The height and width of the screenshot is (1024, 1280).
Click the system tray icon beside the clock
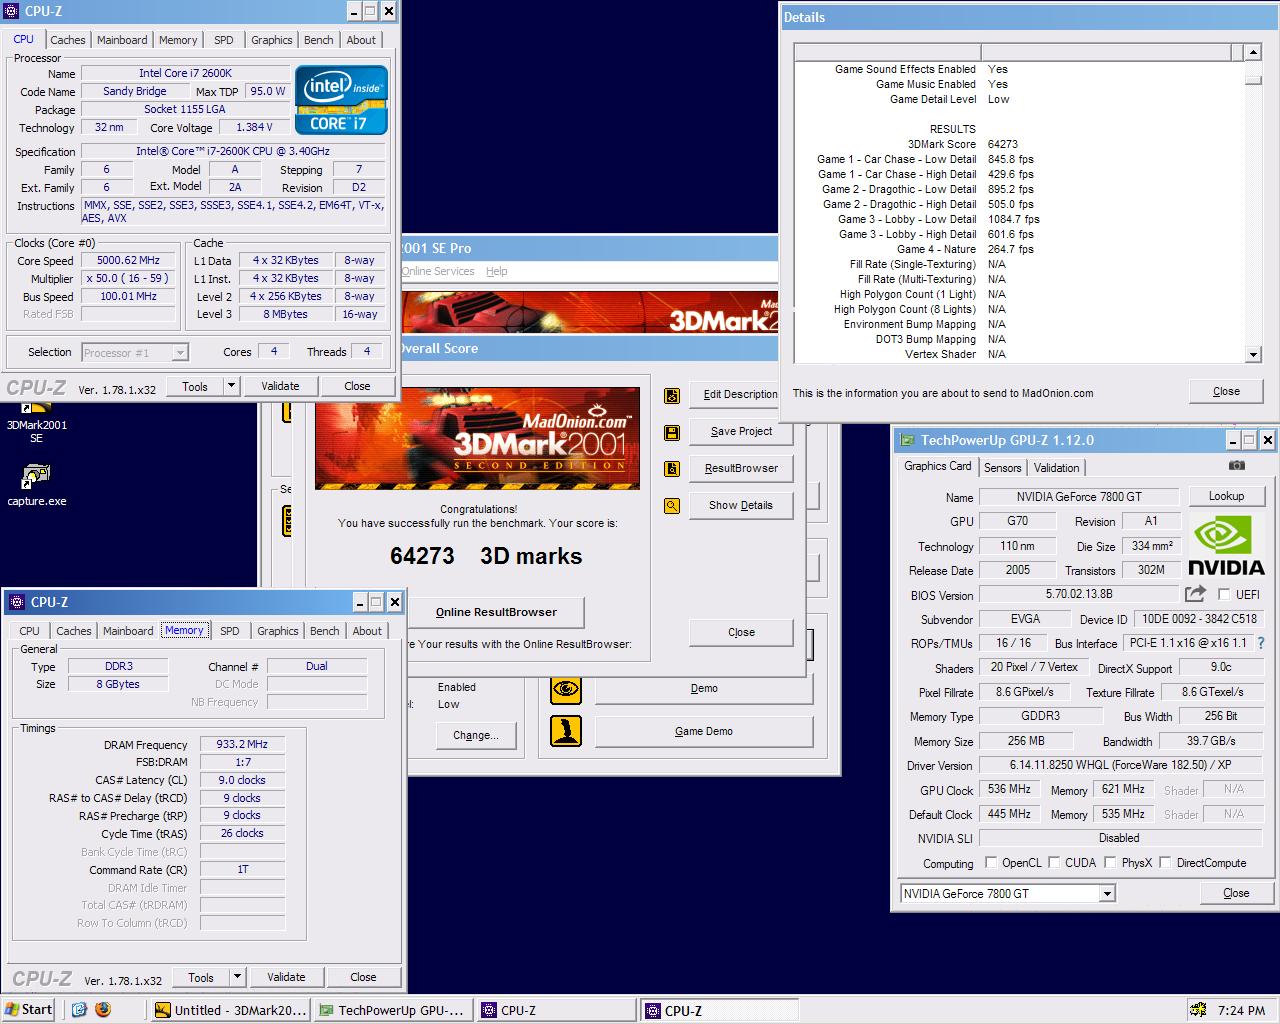[x=1198, y=1010]
